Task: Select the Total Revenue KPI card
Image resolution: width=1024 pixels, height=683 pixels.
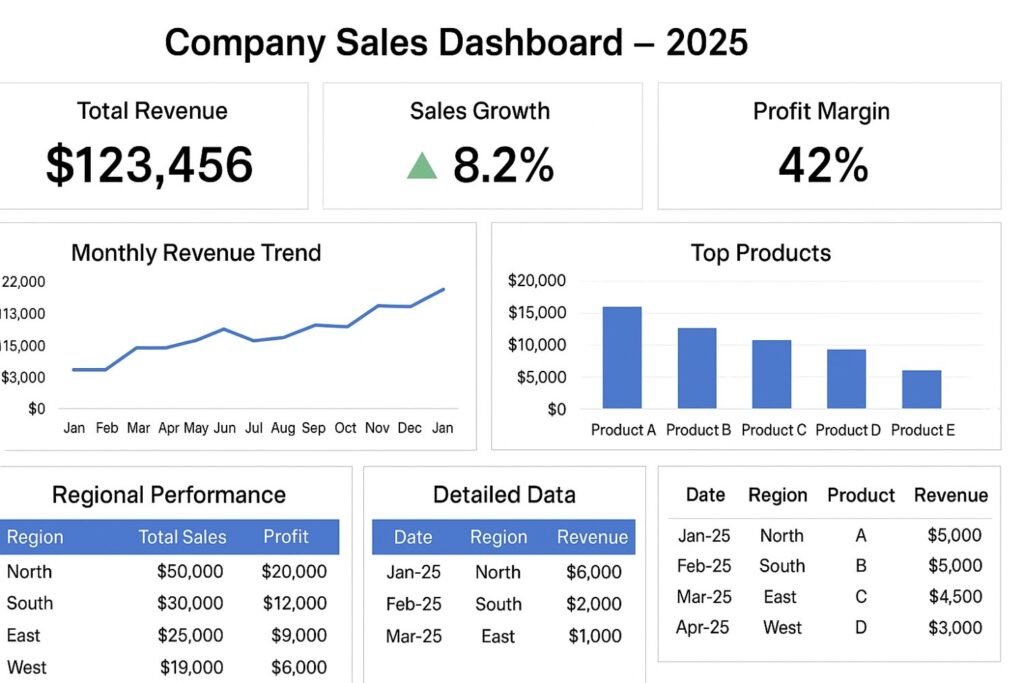Action: click(153, 145)
